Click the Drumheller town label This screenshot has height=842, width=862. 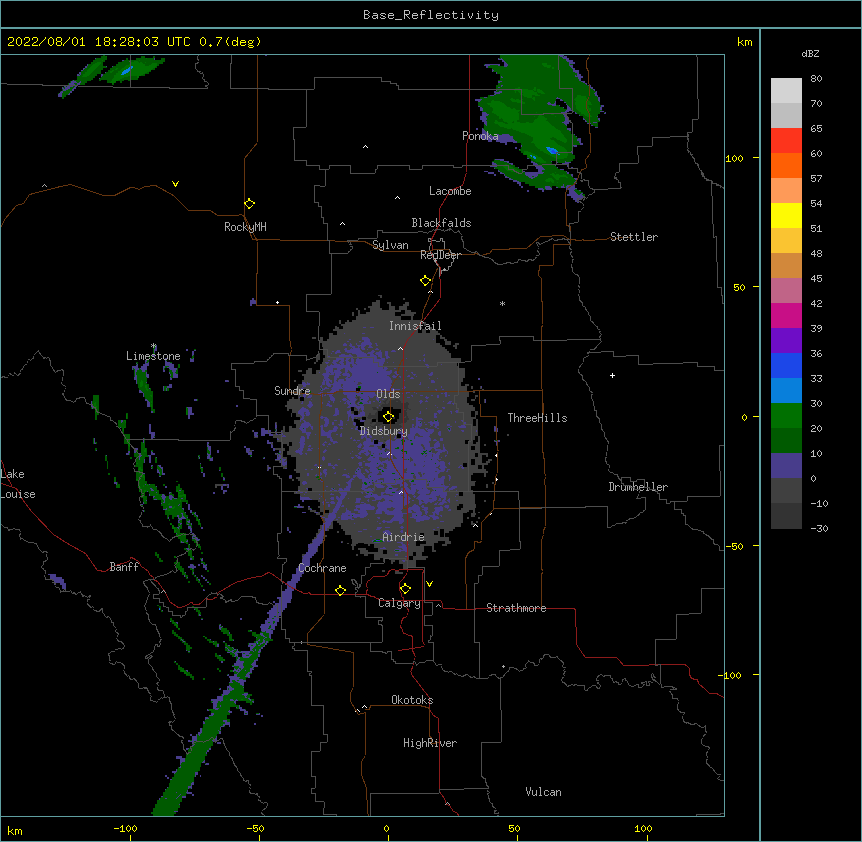tap(638, 487)
